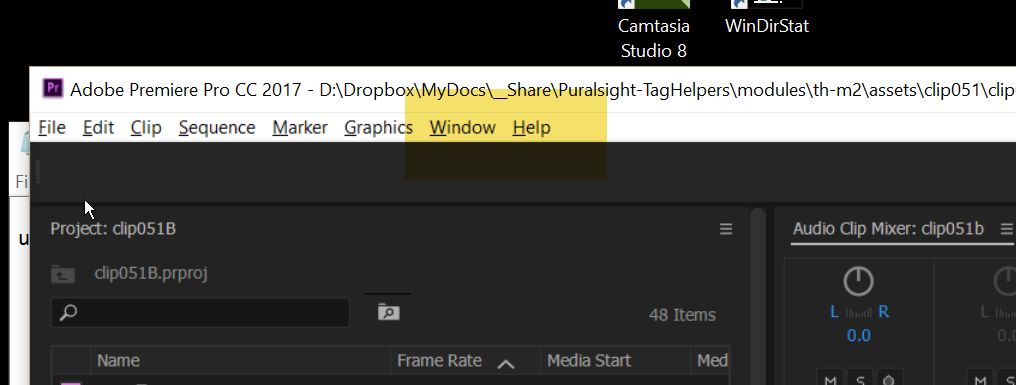The height and width of the screenshot is (385, 1016).
Task: Select the Audio Clip Mixer: clip051b tab
Action: [x=888, y=229]
